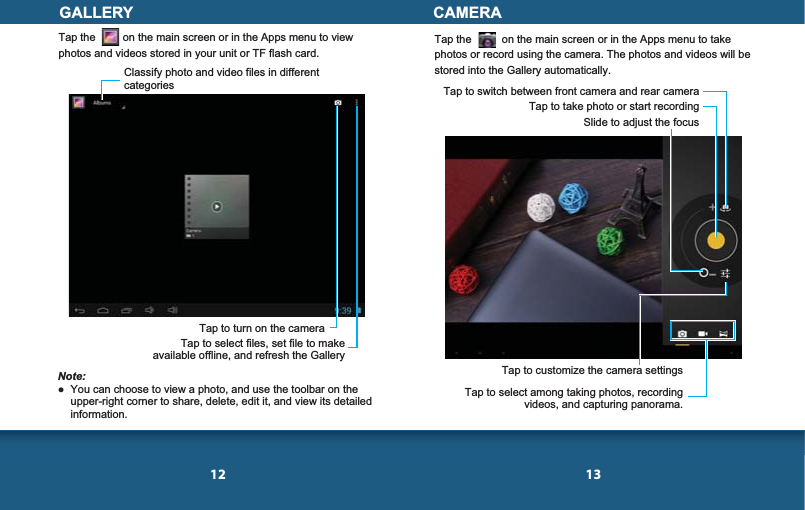Tap the Home navigation icon in Gallery

click(x=103, y=310)
